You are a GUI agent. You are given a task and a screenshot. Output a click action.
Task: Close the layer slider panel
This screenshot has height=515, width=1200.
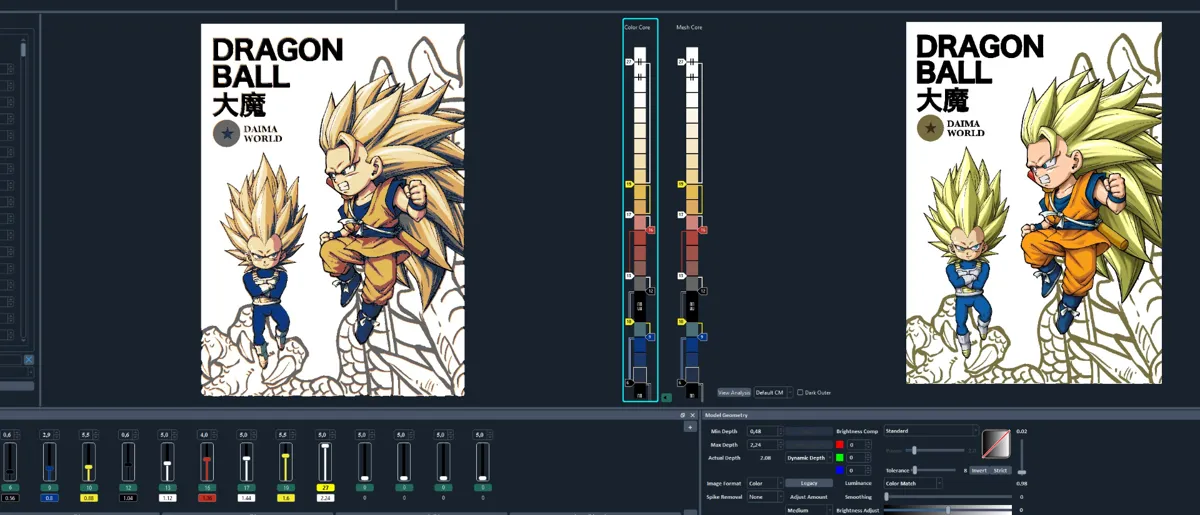[x=692, y=414]
